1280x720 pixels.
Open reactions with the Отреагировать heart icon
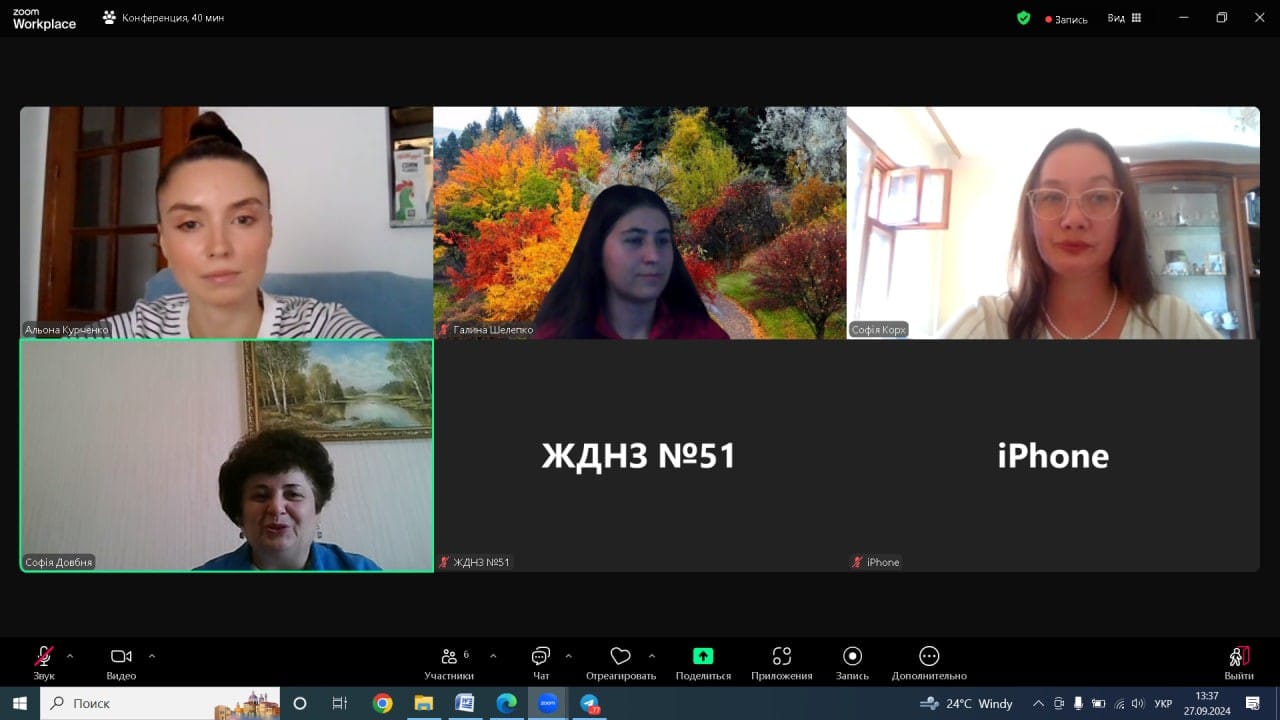621,663
